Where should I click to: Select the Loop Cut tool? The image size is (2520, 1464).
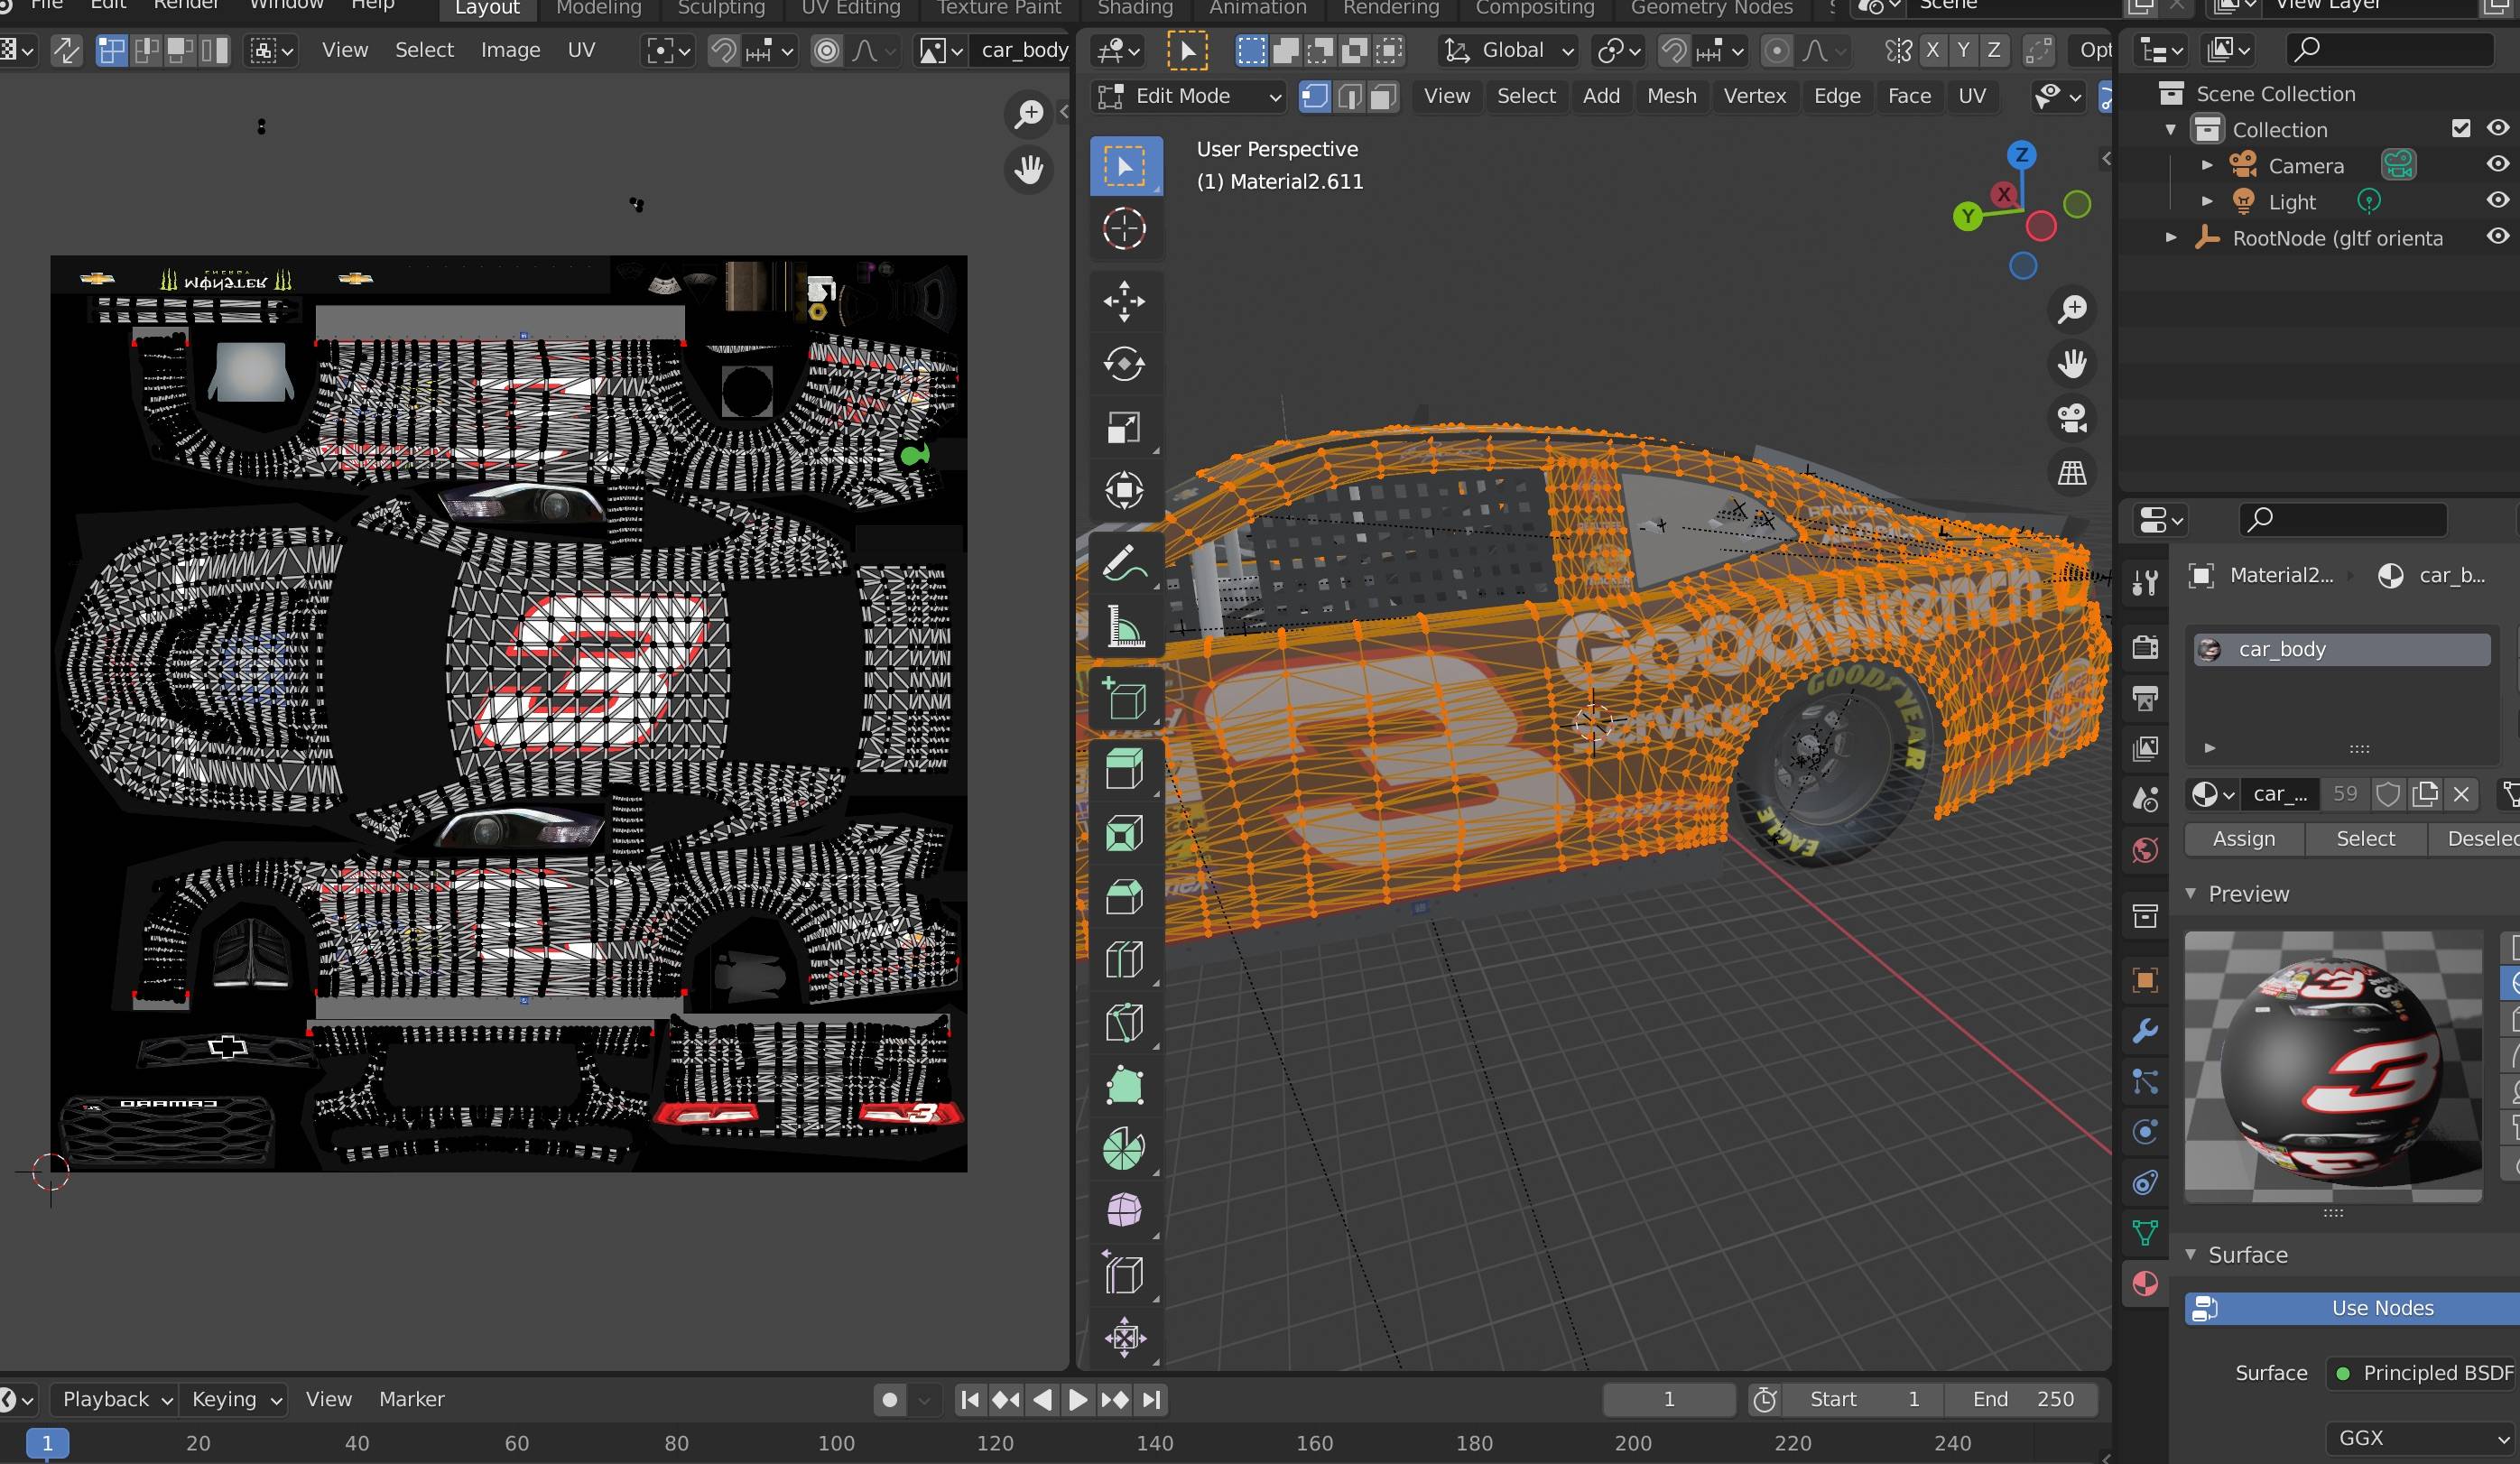click(1125, 959)
